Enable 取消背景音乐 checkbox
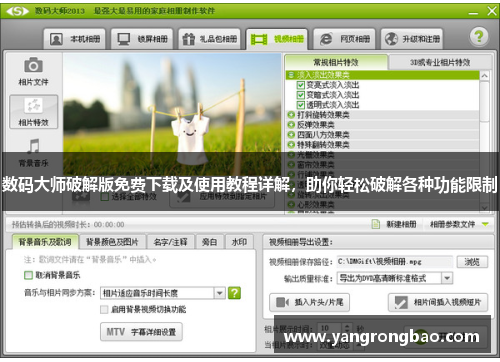Viewport: 500px width, 362px height. pos(28,275)
